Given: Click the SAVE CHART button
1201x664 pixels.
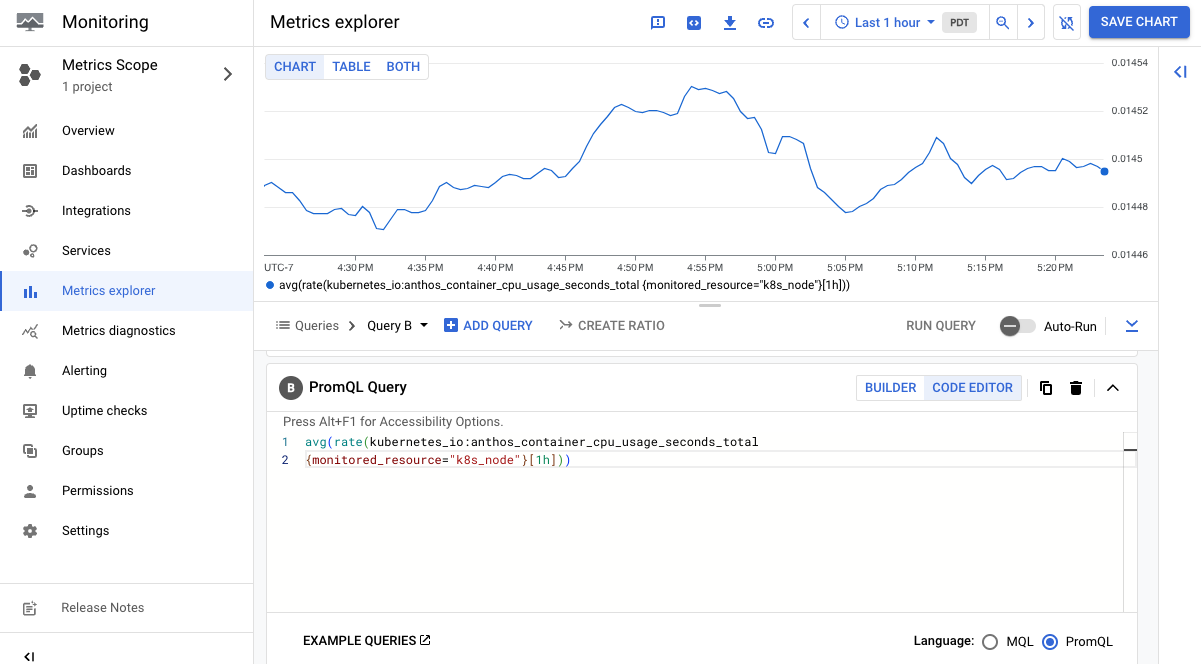Looking at the screenshot, I should click(1139, 21).
